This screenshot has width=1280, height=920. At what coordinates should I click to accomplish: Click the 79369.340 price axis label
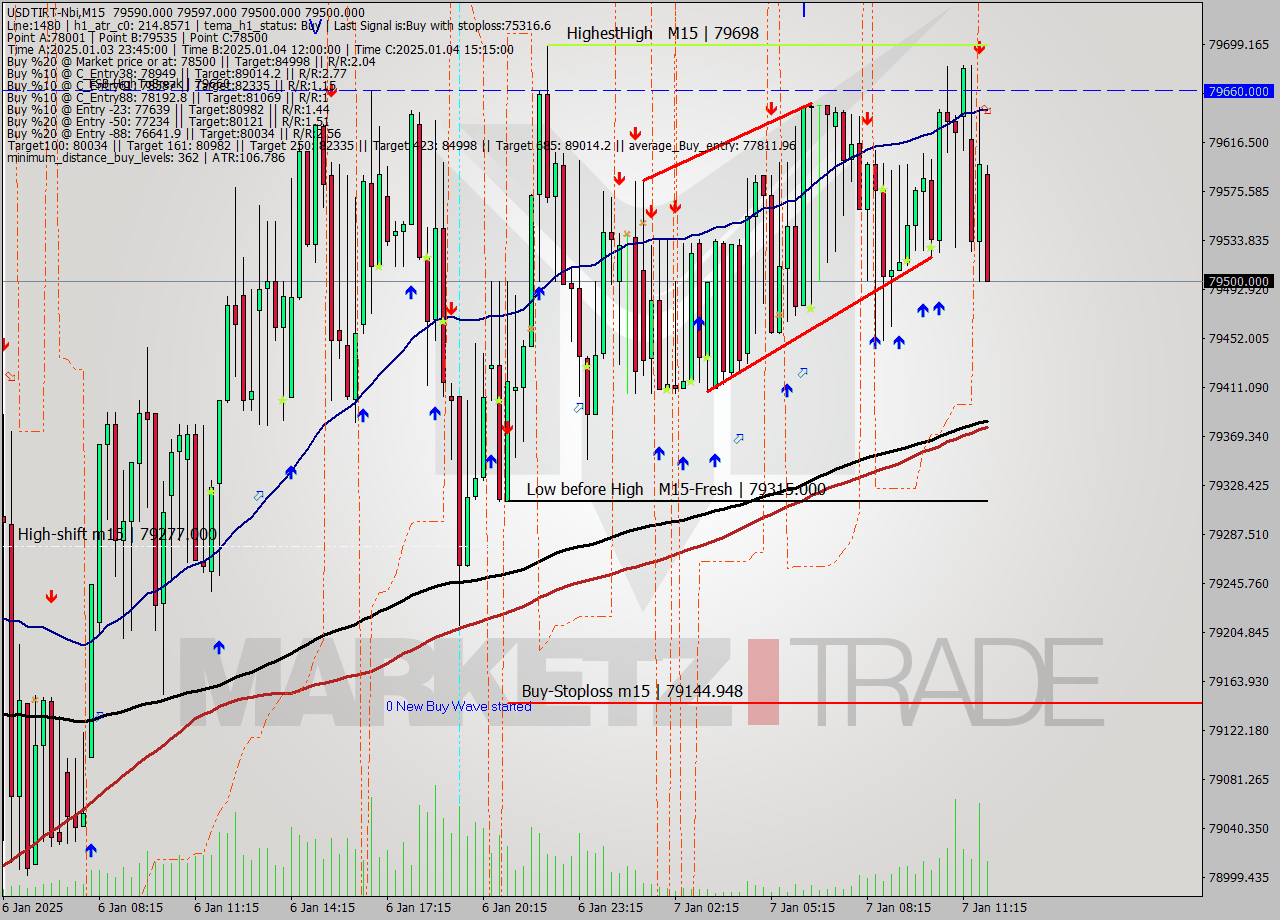[1239, 437]
